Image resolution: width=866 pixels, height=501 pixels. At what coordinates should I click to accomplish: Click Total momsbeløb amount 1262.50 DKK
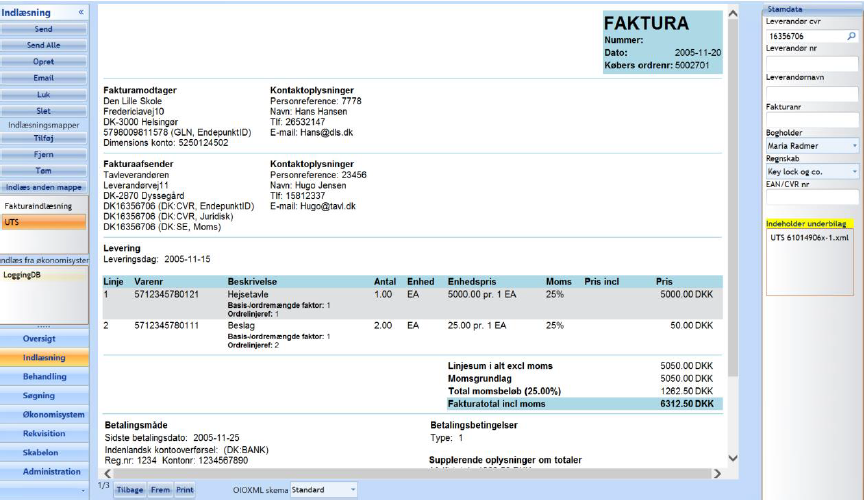[687, 391]
